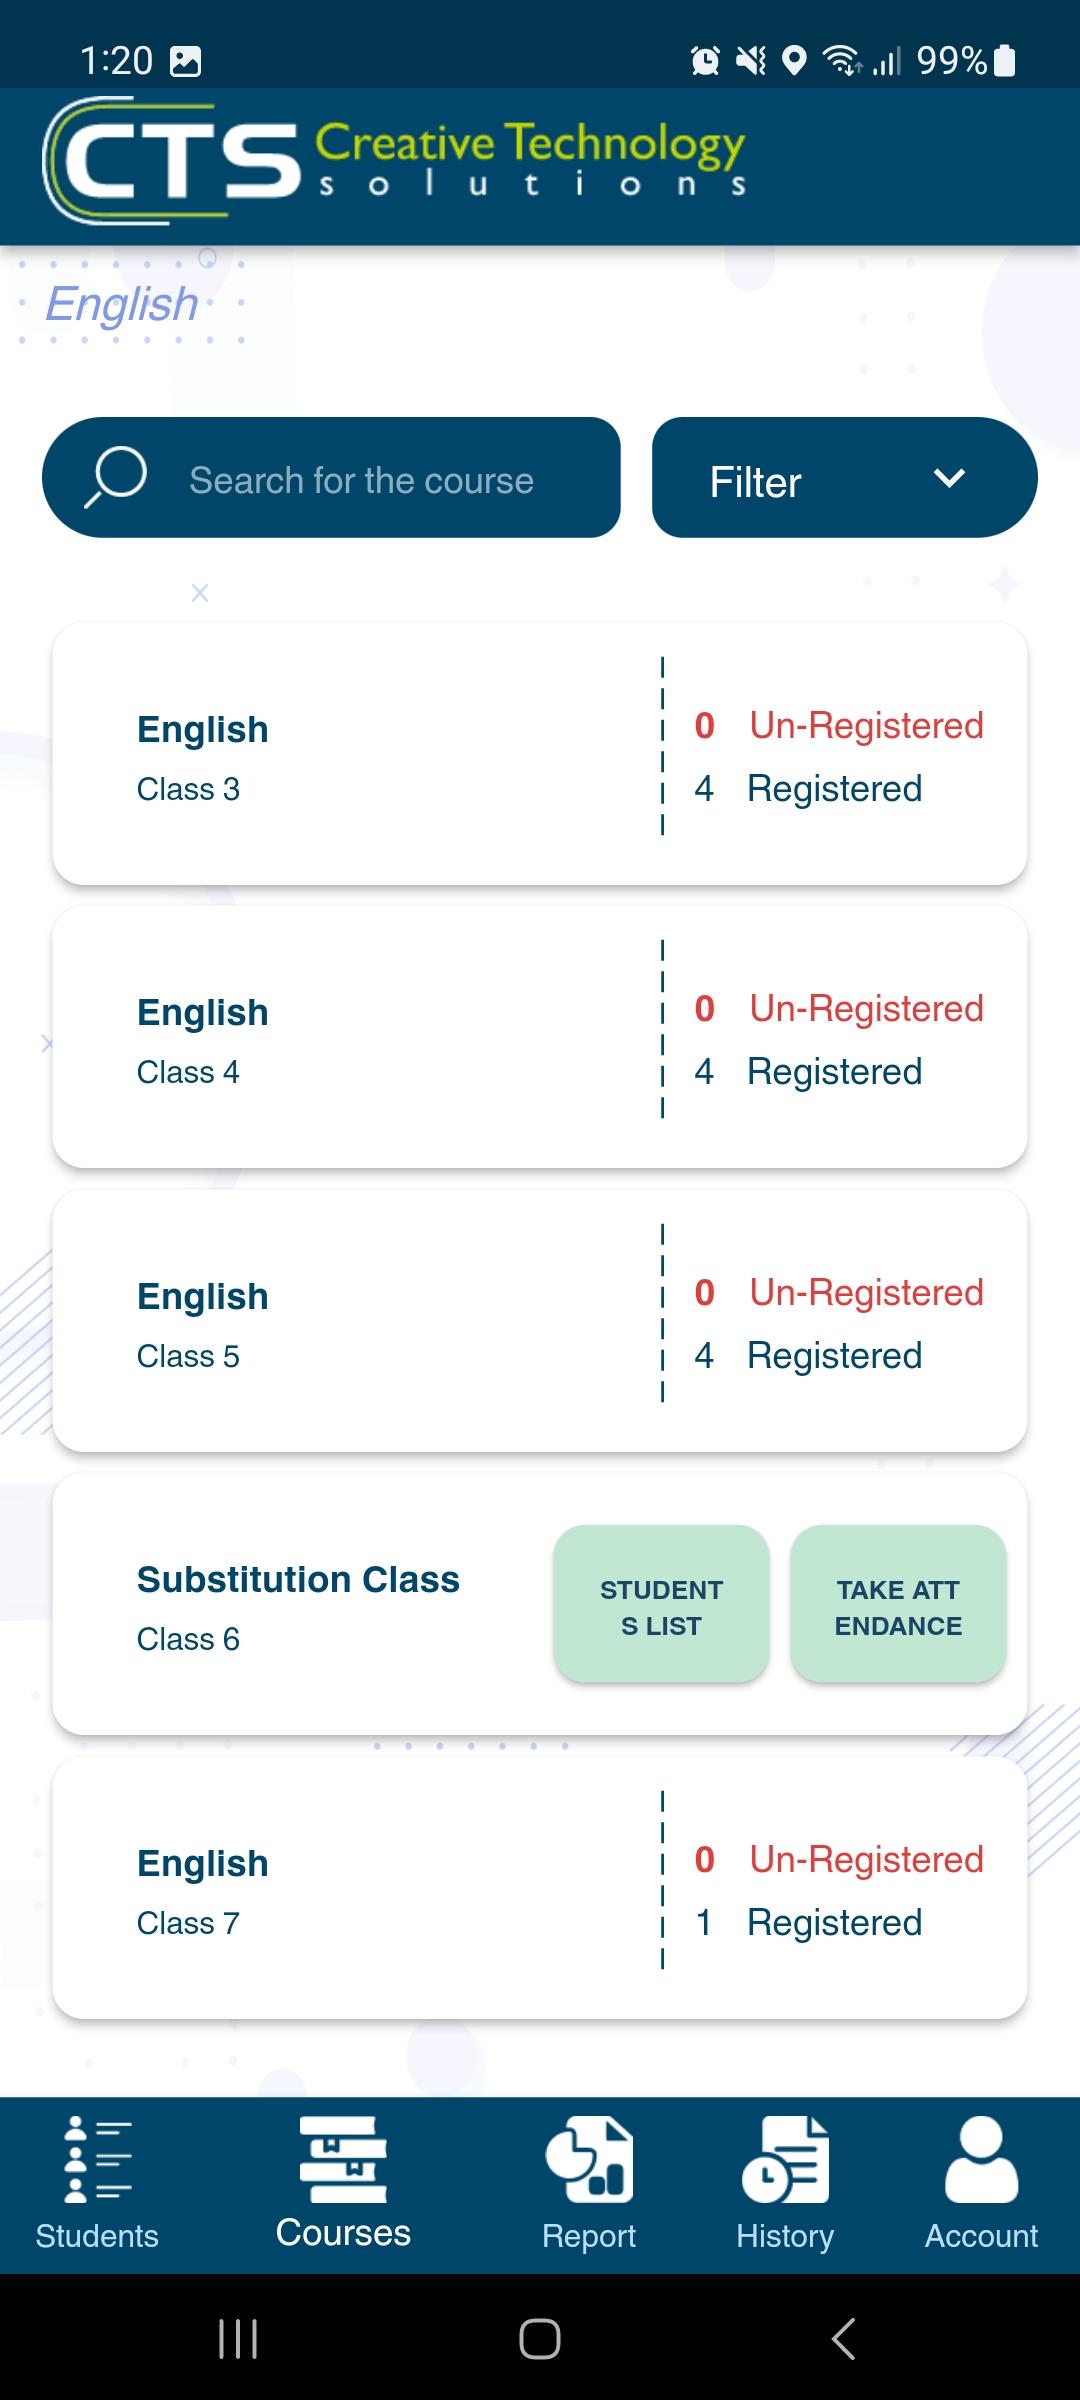Viewport: 1080px width, 2400px height.
Task: Expand the Filter dropdown
Action: coord(845,477)
